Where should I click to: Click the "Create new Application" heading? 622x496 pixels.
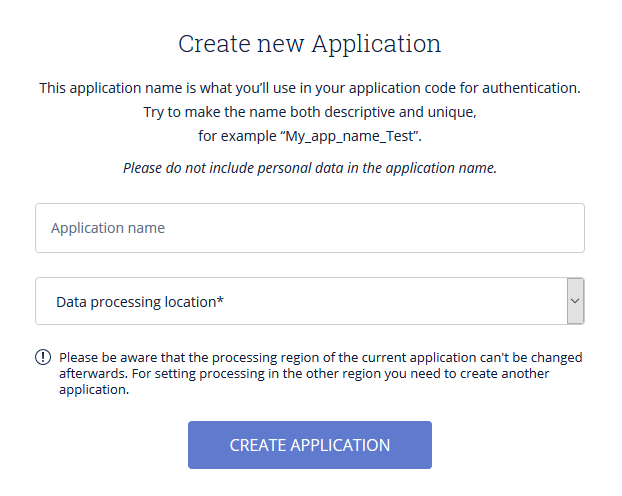[x=309, y=44]
